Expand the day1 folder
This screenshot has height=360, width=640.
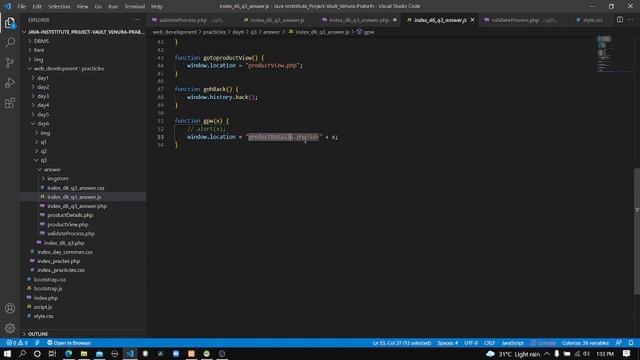tap(43, 78)
